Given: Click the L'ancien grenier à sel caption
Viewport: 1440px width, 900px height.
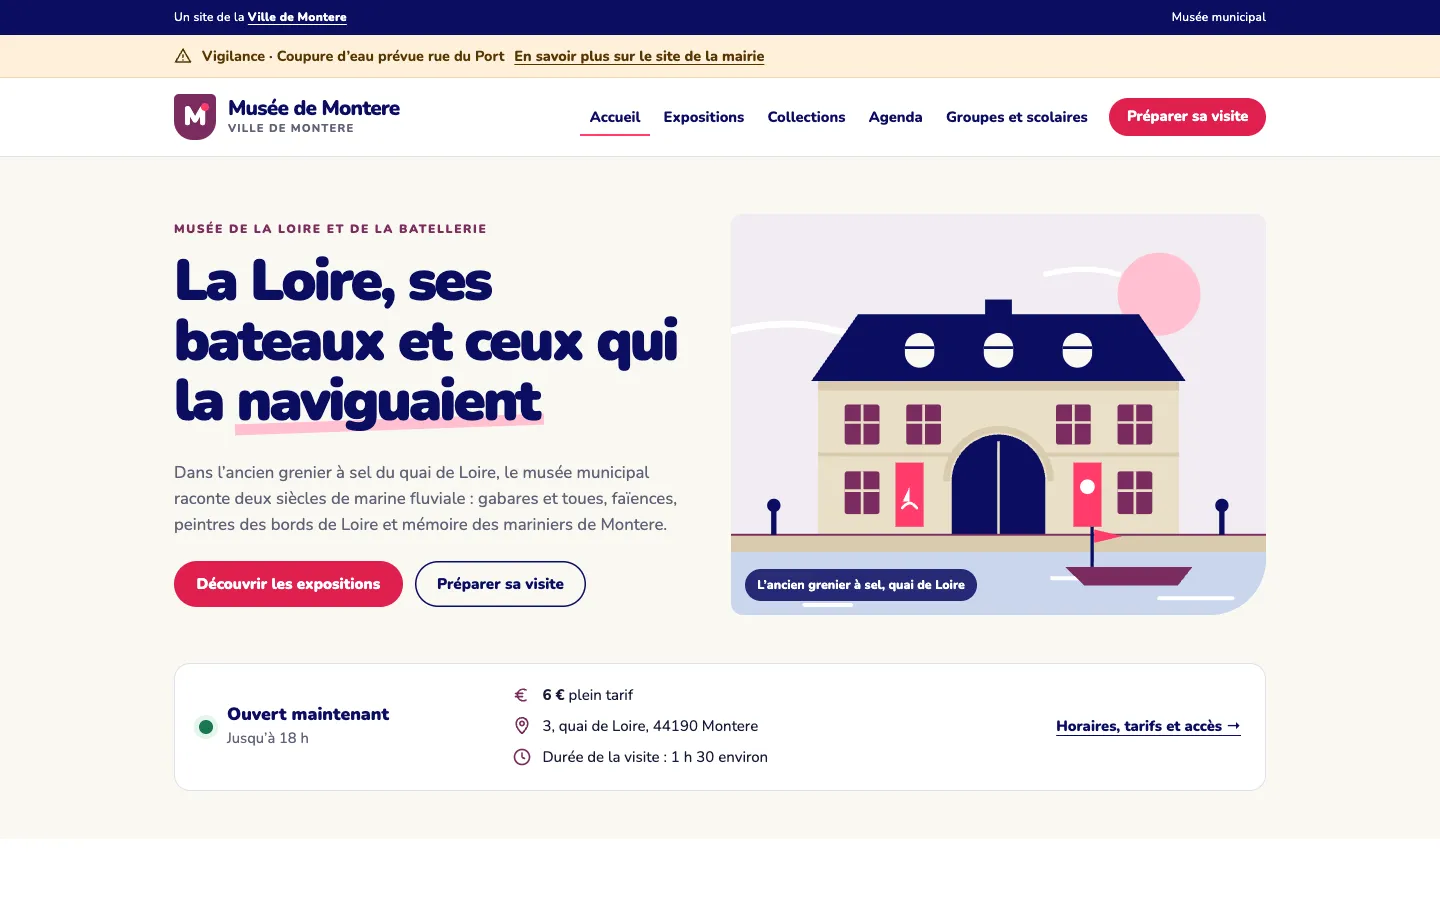Looking at the screenshot, I should [860, 585].
